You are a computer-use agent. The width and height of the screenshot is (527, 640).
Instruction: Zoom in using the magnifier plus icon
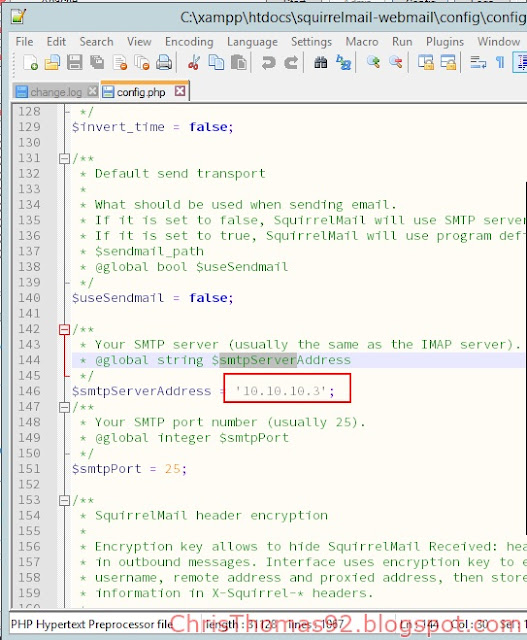click(x=373, y=62)
